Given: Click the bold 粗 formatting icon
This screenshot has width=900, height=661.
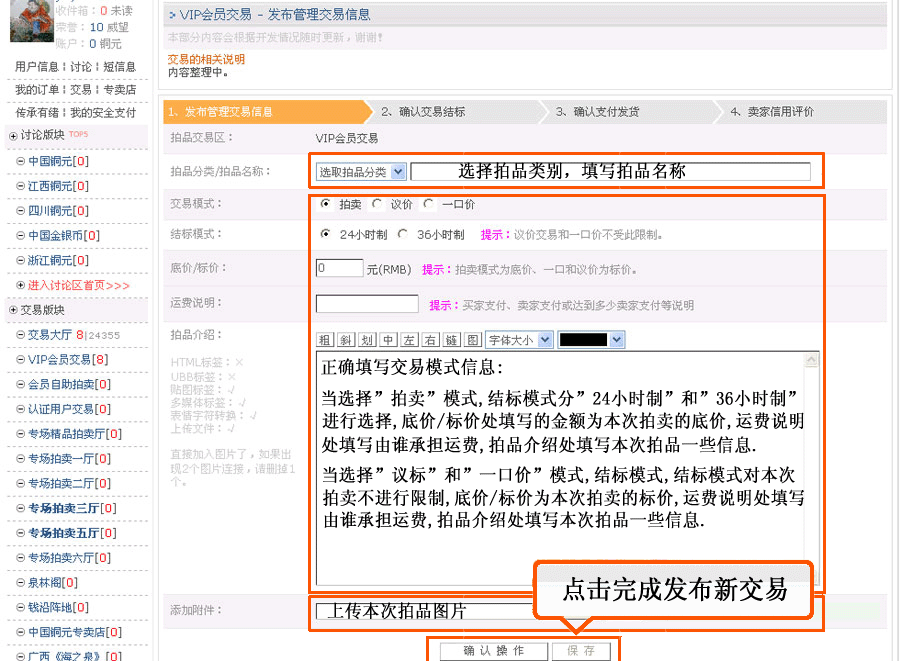Looking at the screenshot, I should [325, 340].
